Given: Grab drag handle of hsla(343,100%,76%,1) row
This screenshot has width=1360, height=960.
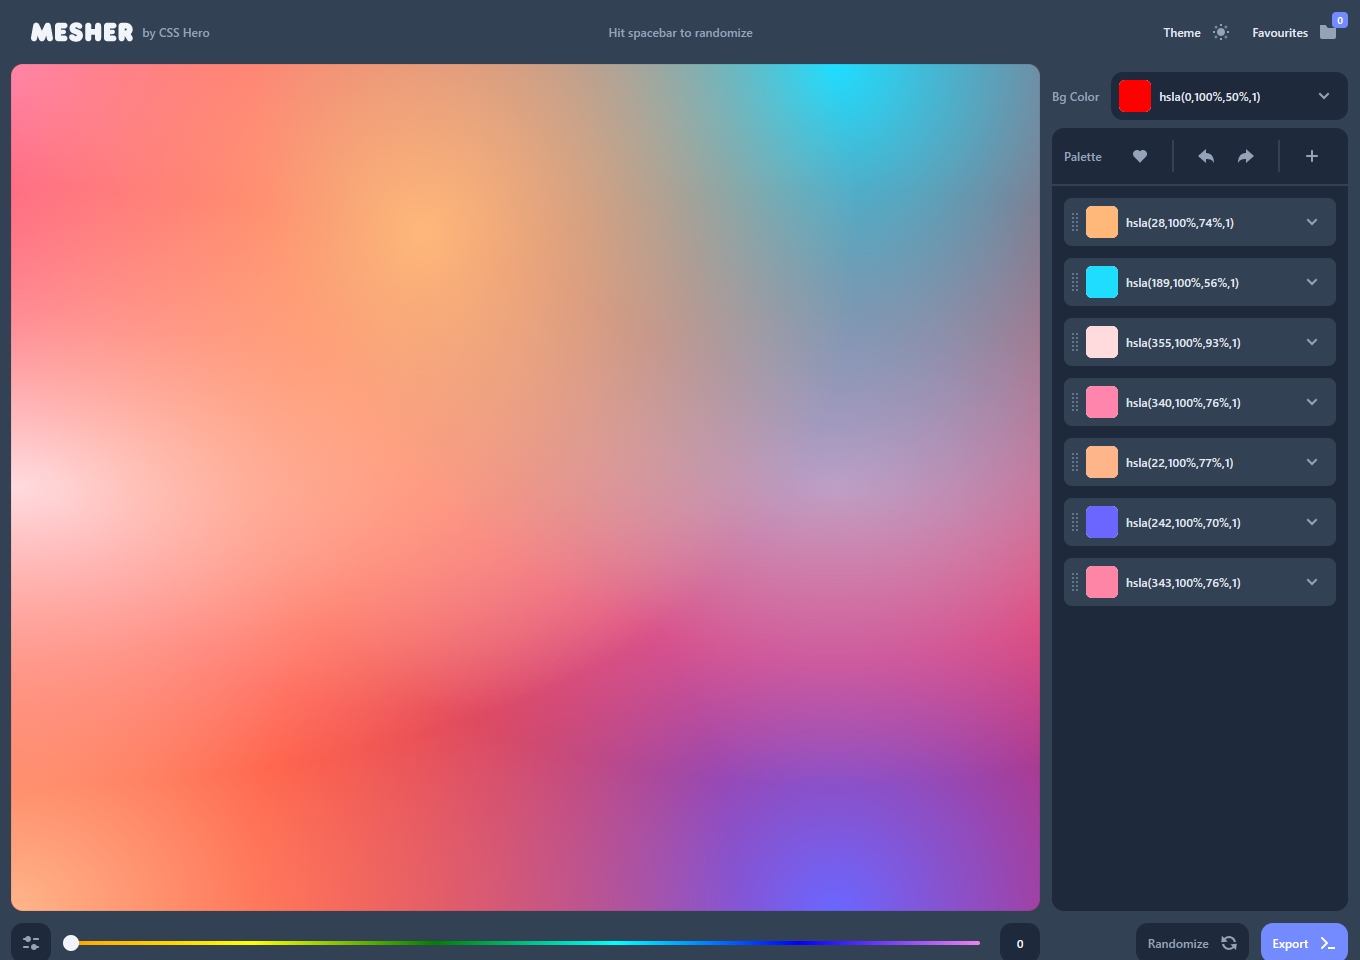Looking at the screenshot, I should (1075, 582).
